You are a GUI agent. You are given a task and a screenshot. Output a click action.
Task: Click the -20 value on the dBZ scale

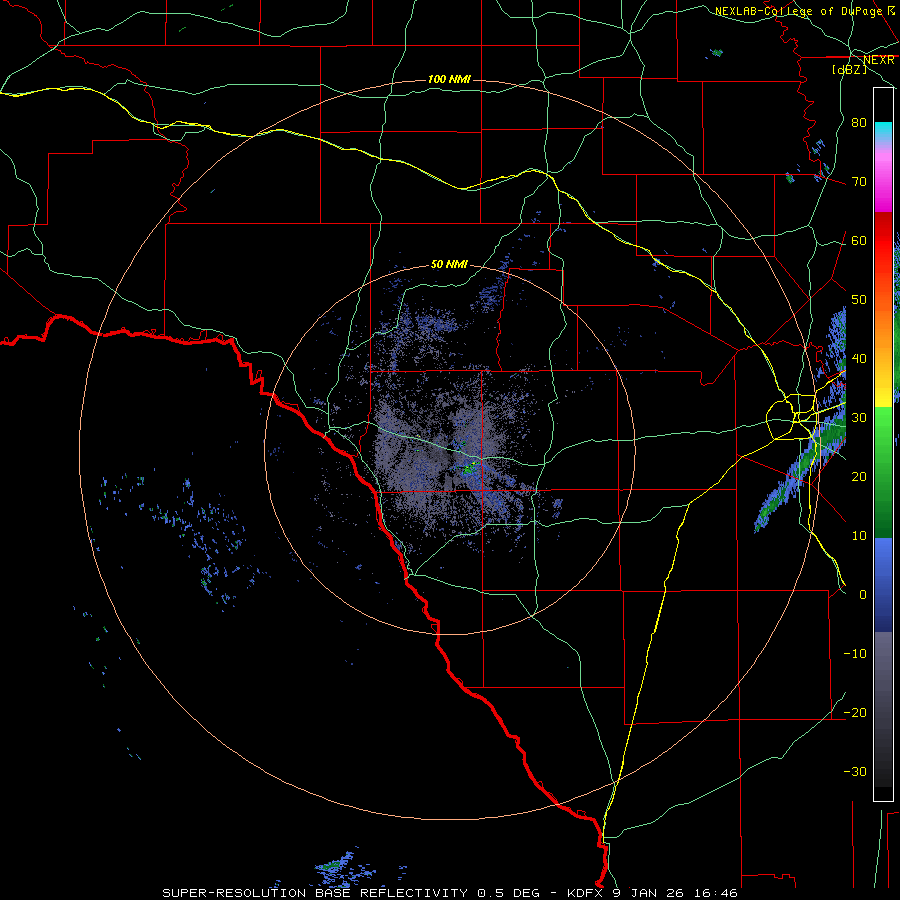click(x=855, y=713)
